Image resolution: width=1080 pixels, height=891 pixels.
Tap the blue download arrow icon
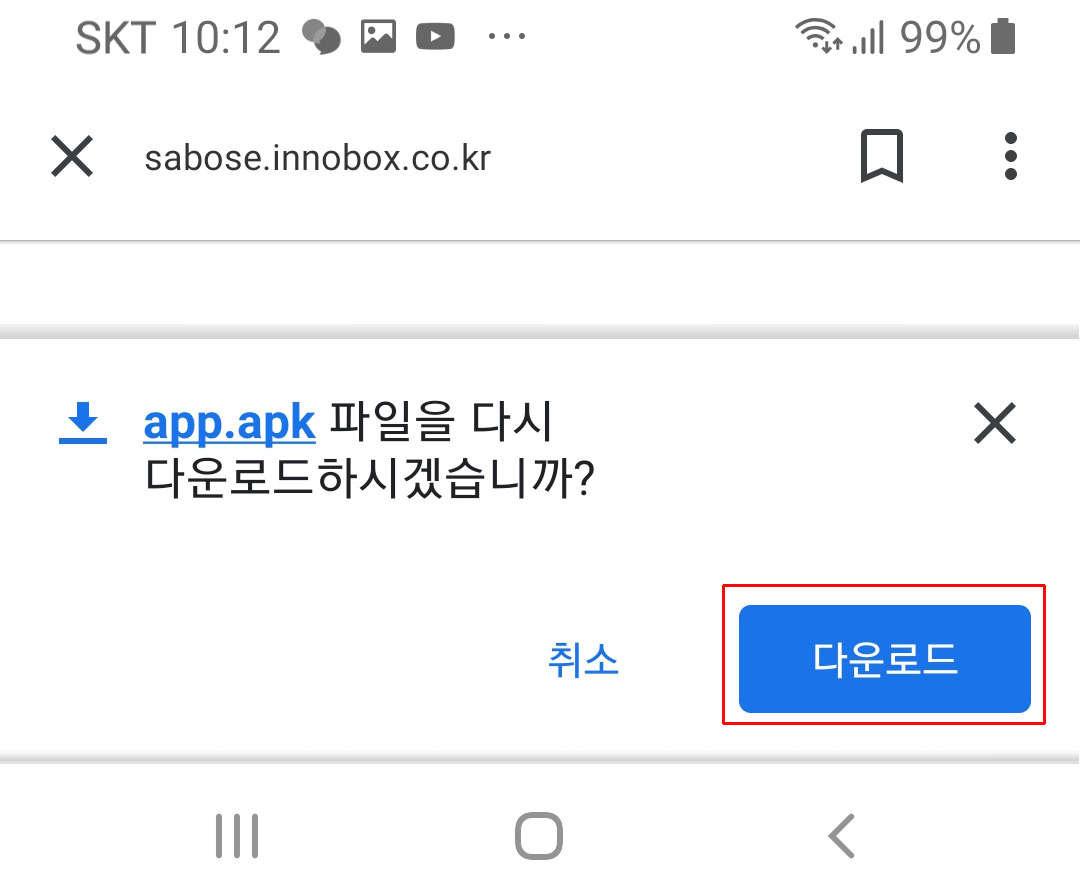point(83,423)
